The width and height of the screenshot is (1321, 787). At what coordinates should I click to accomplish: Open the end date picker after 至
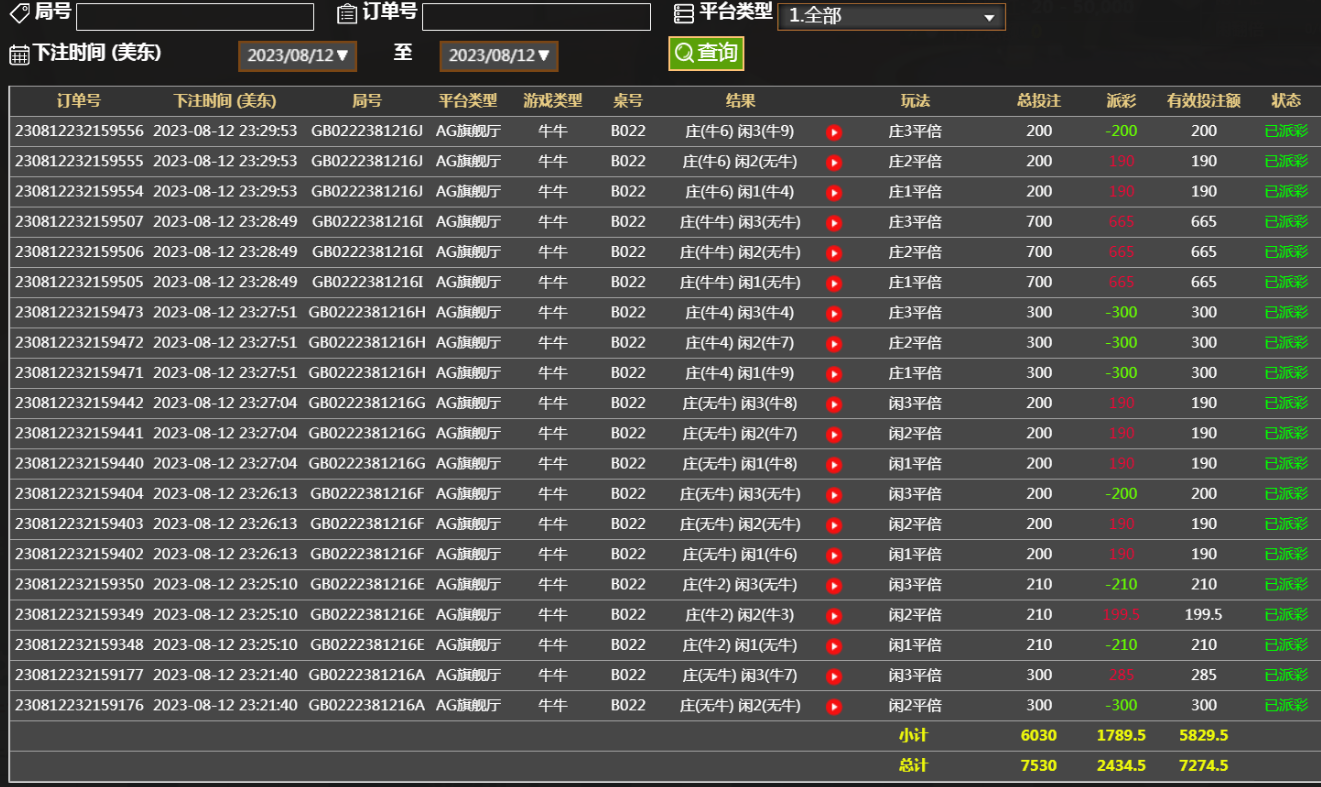coord(499,56)
